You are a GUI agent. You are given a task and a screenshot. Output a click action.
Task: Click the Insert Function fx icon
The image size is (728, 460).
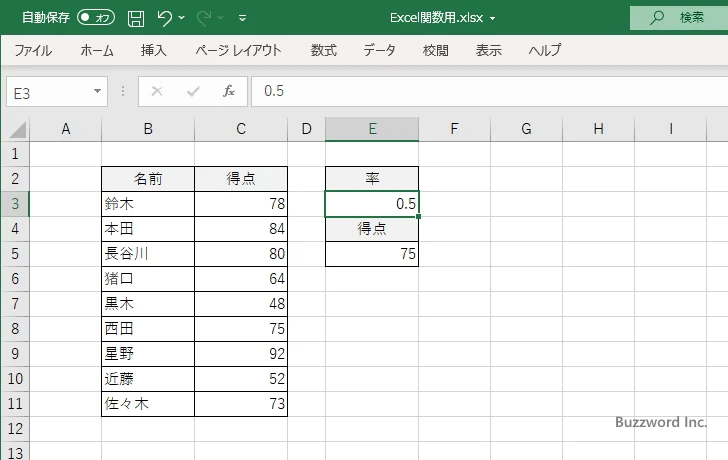(x=229, y=91)
